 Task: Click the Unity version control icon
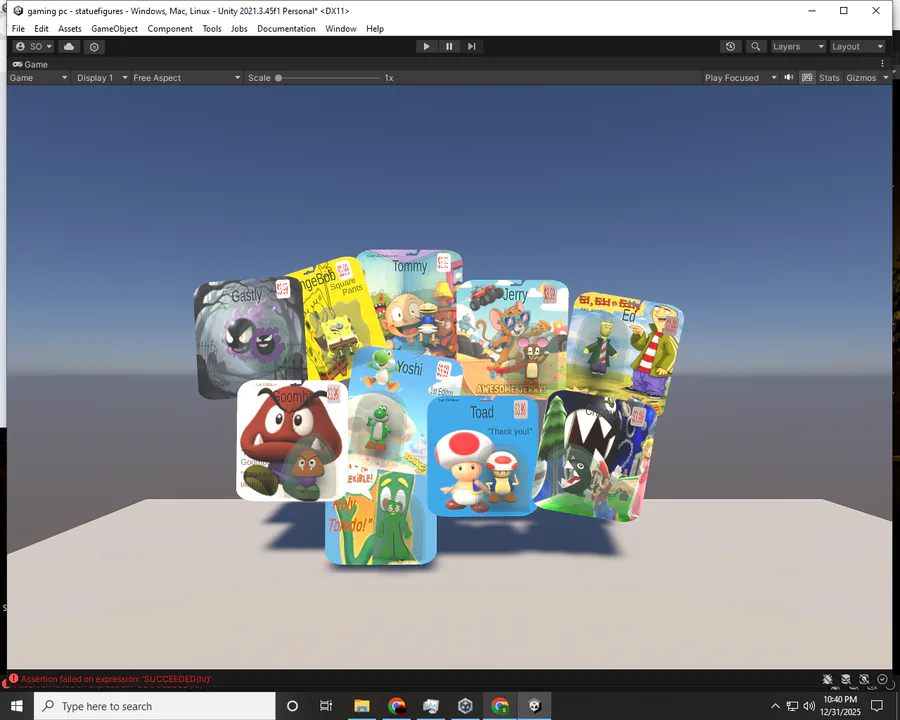[94, 47]
